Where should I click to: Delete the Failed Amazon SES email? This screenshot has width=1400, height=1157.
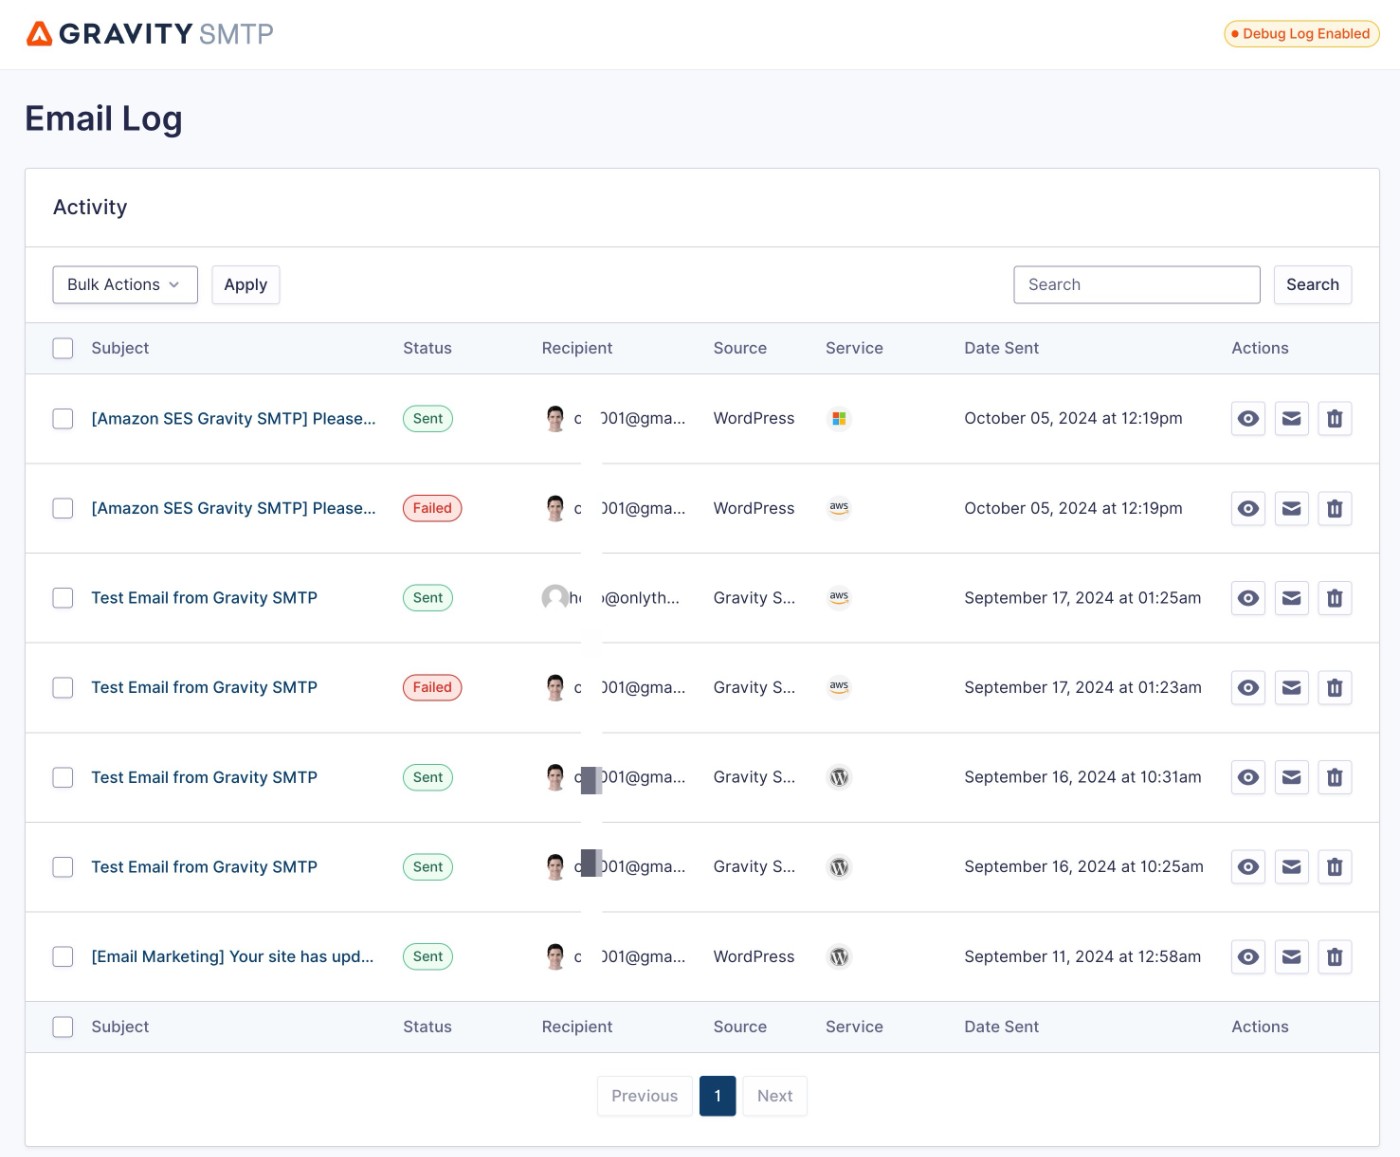pyautogui.click(x=1335, y=508)
